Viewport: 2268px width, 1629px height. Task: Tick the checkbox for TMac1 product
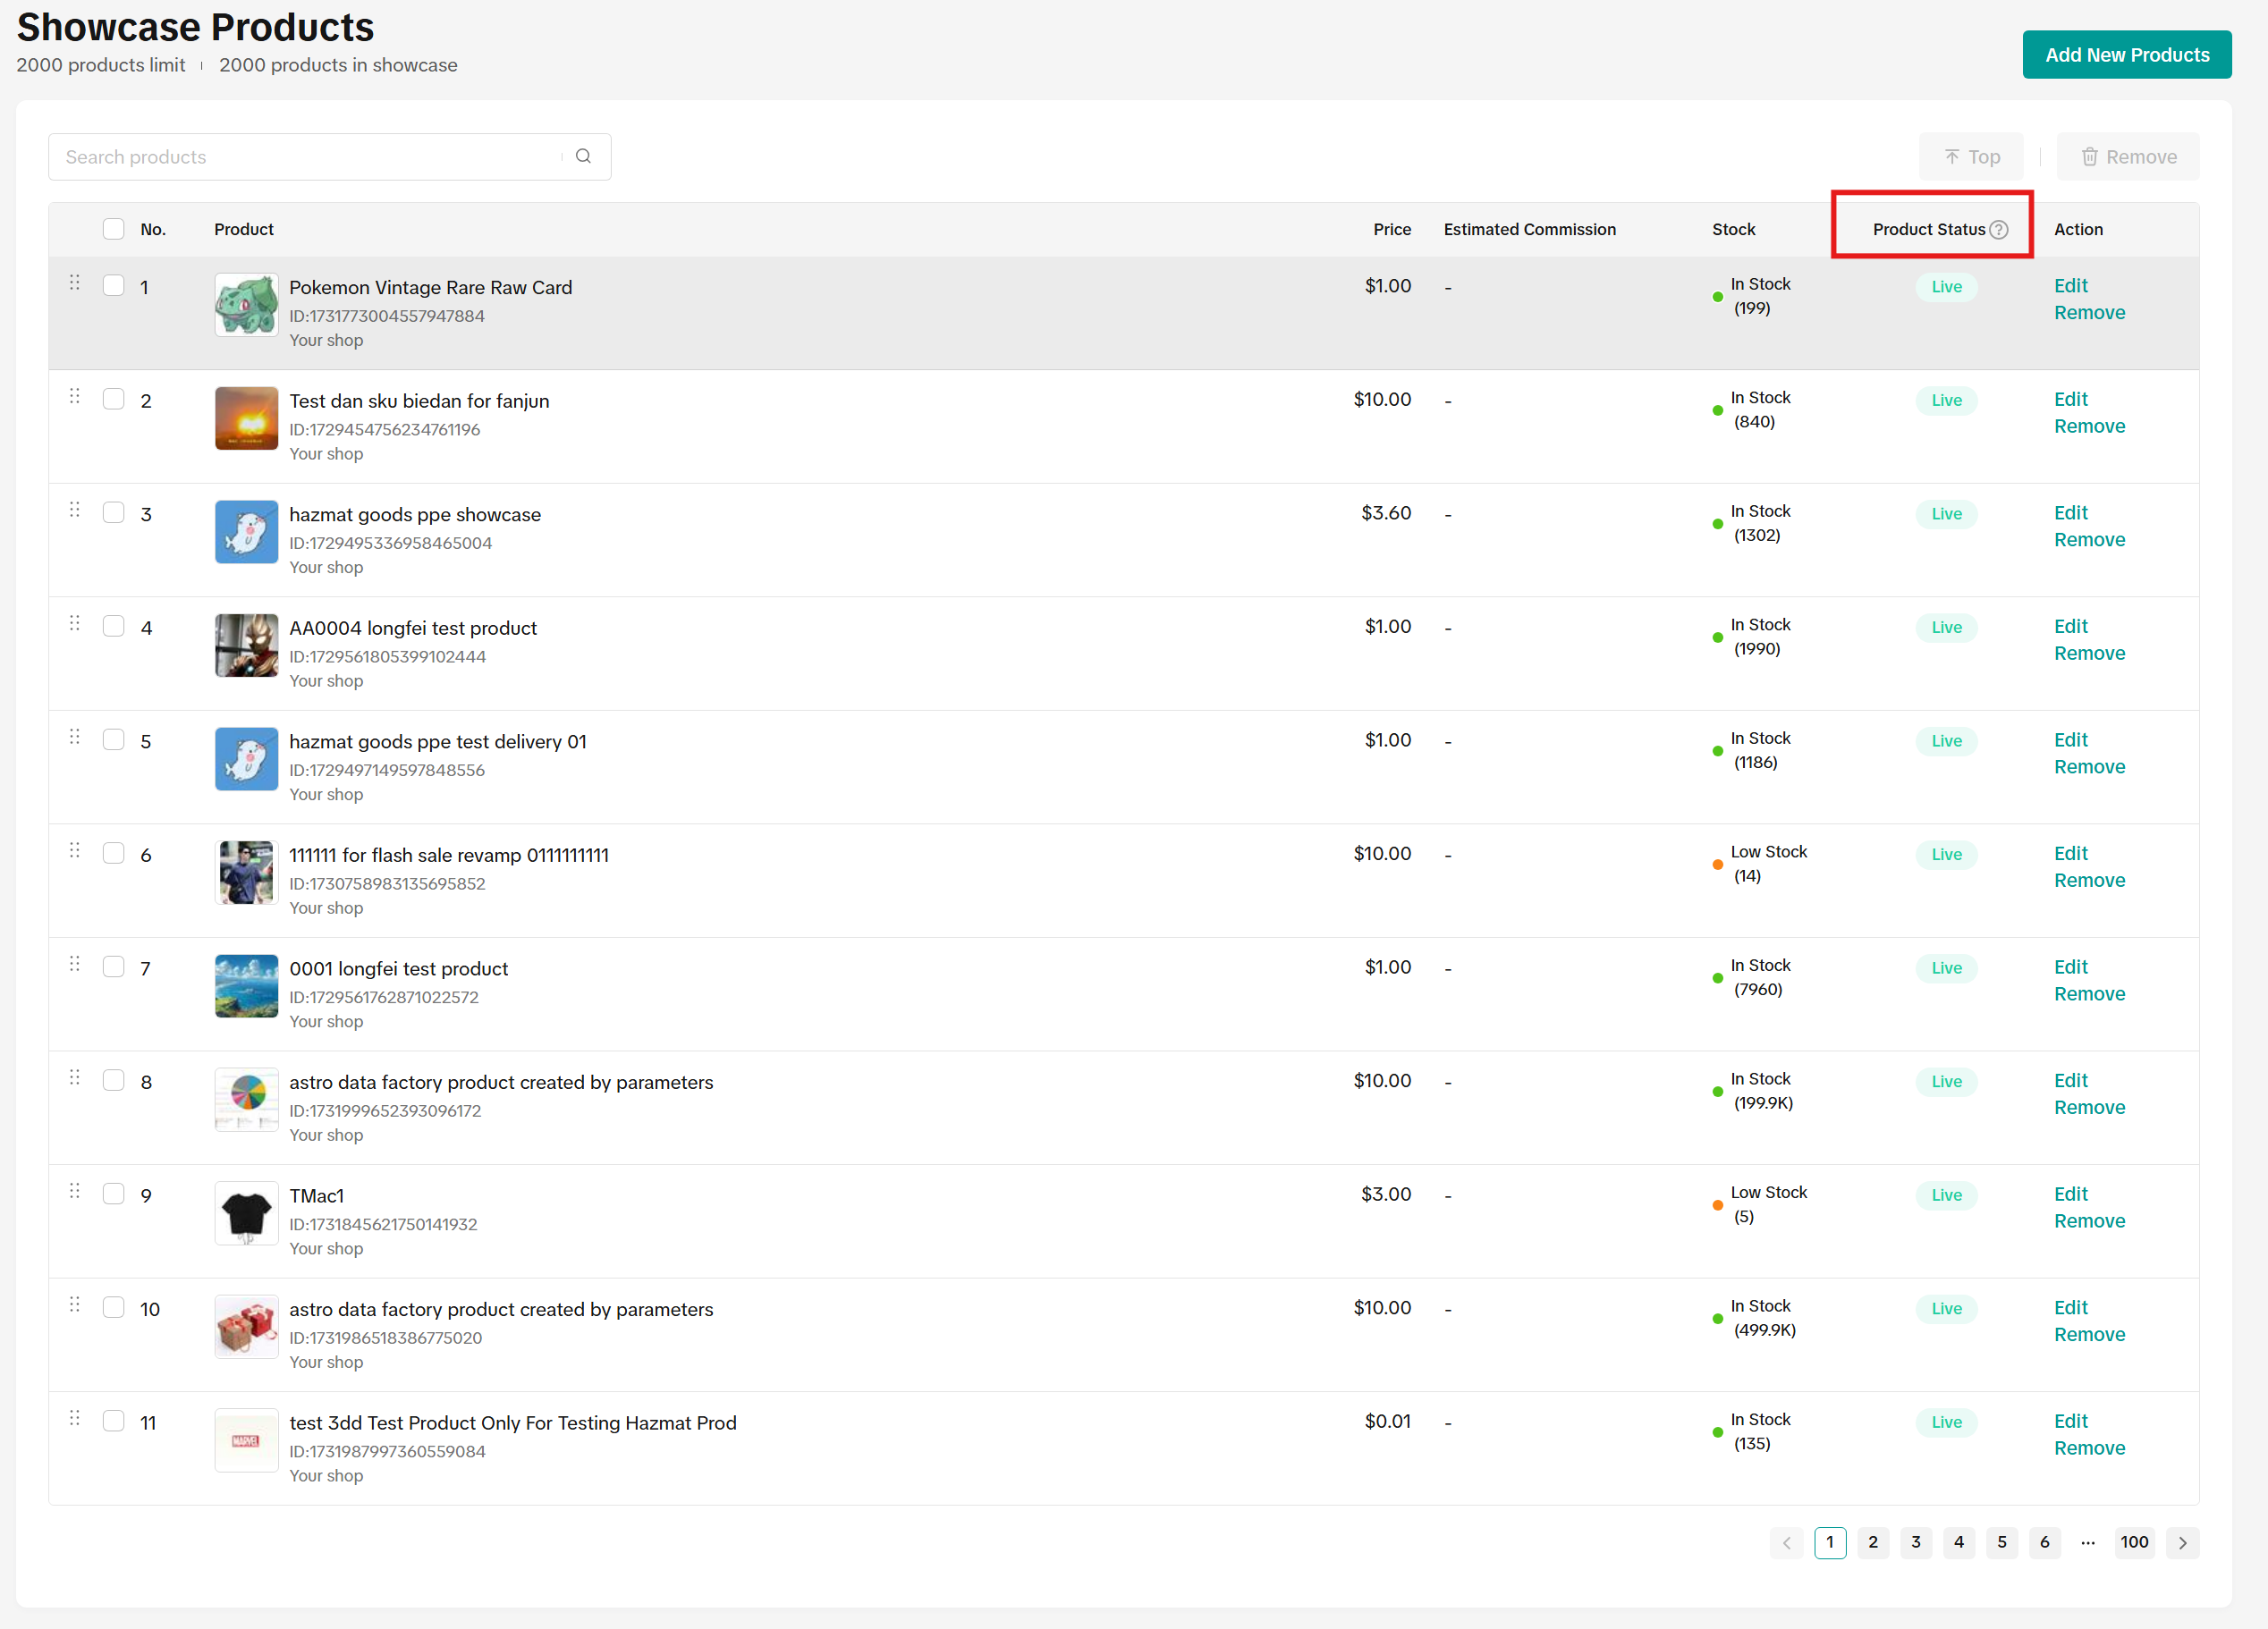click(113, 1194)
